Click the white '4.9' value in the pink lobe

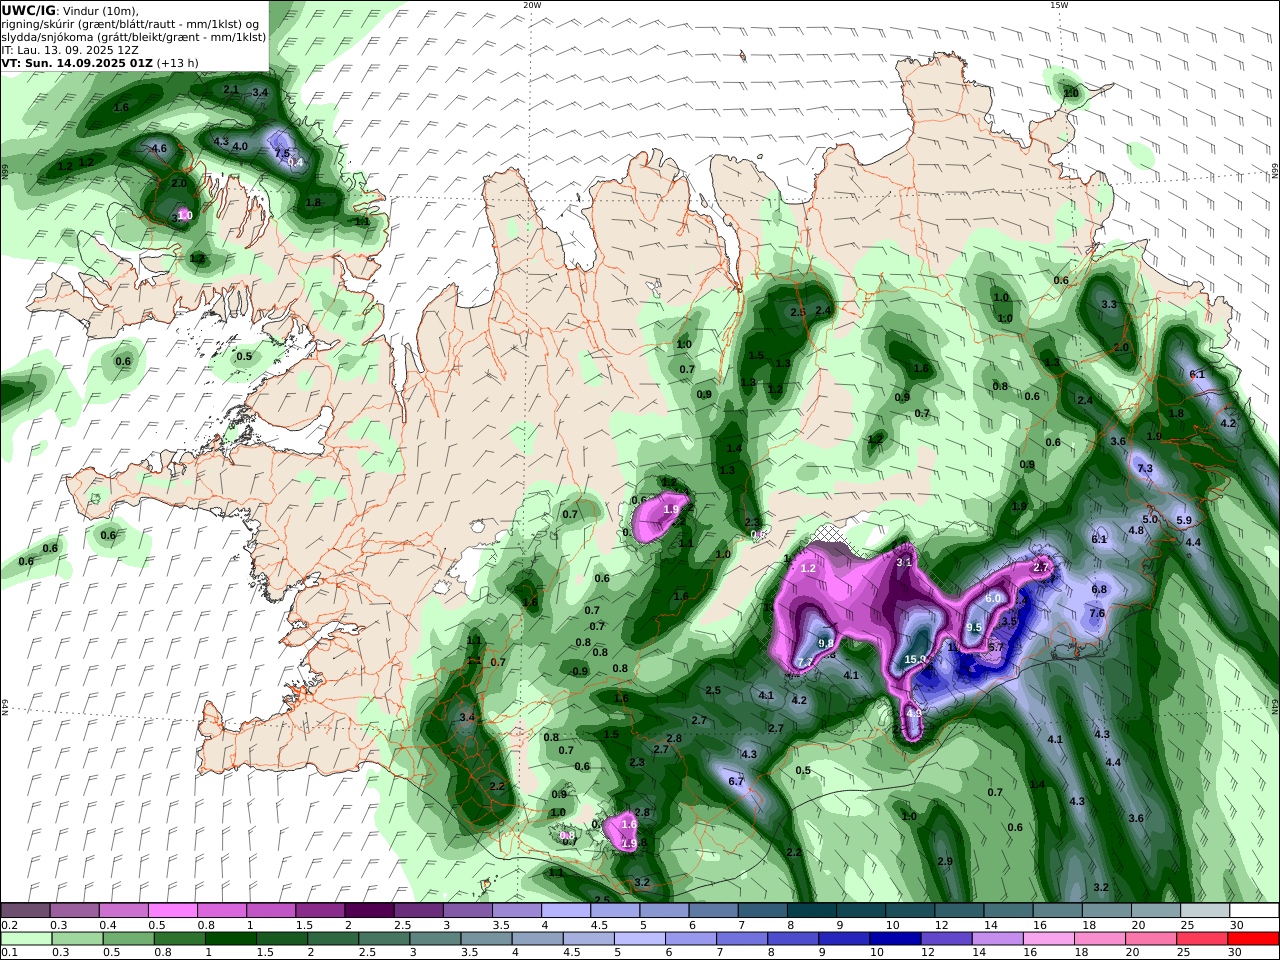click(914, 713)
